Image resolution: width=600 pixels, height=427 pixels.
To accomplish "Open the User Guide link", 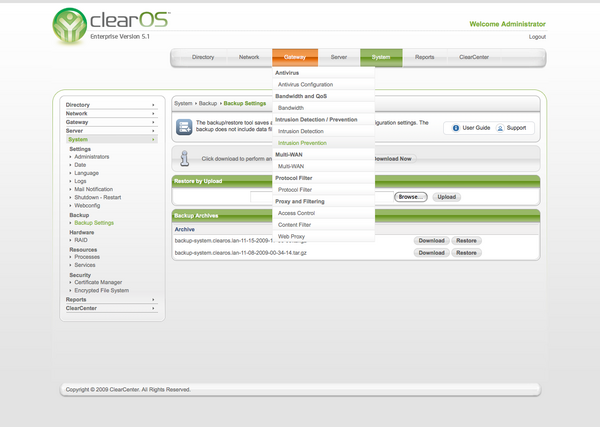I will click(x=476, y=128).
